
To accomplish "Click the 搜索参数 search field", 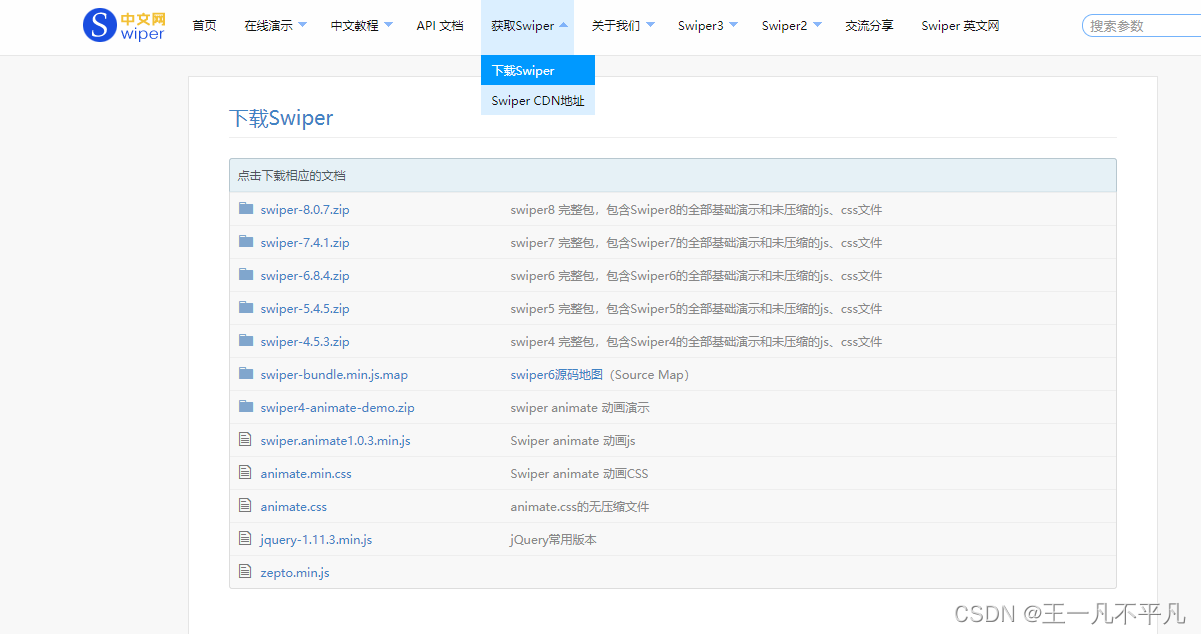I will tap(1141, 26).
